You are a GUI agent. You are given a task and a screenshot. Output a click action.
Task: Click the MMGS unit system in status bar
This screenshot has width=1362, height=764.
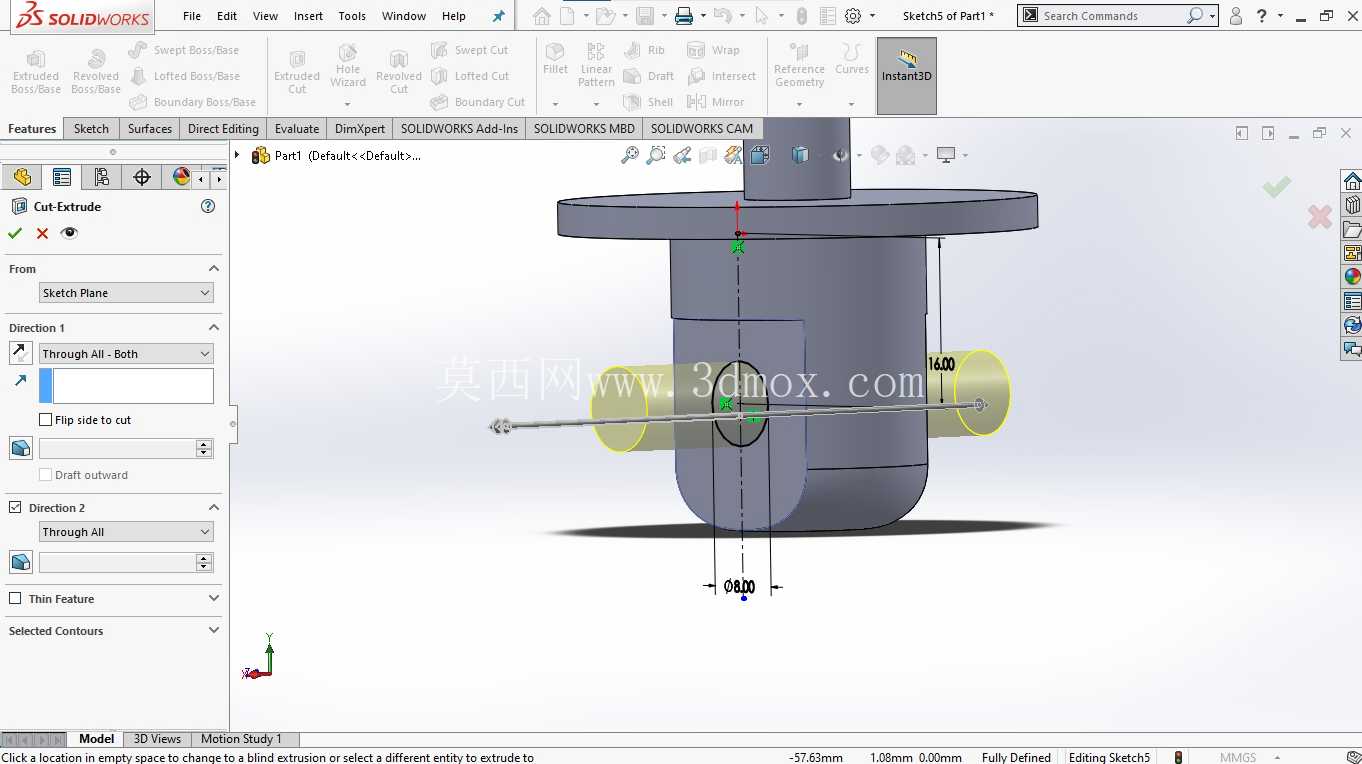1238,757
